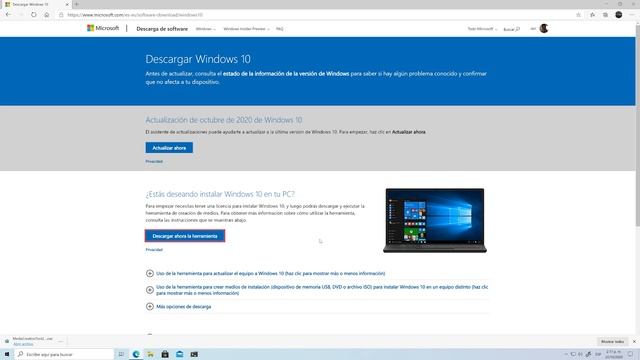Click the volume icon in the system tray
This screenshot has height=360, width=640.
580,354
